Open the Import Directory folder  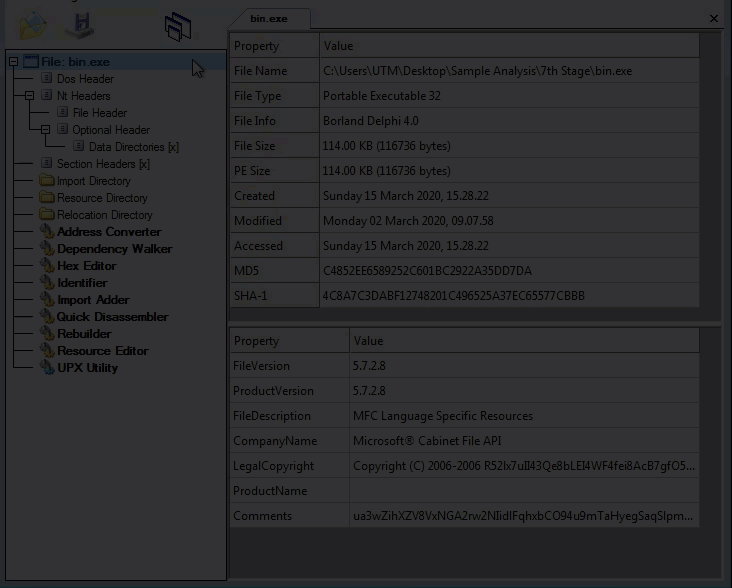(94, 181)
